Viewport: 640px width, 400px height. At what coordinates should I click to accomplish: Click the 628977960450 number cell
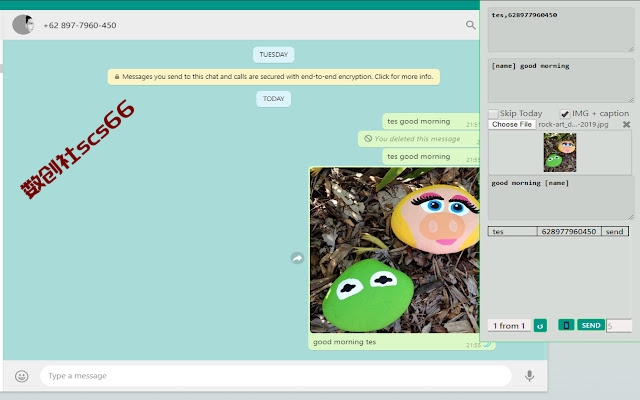(x=569, y=231)
